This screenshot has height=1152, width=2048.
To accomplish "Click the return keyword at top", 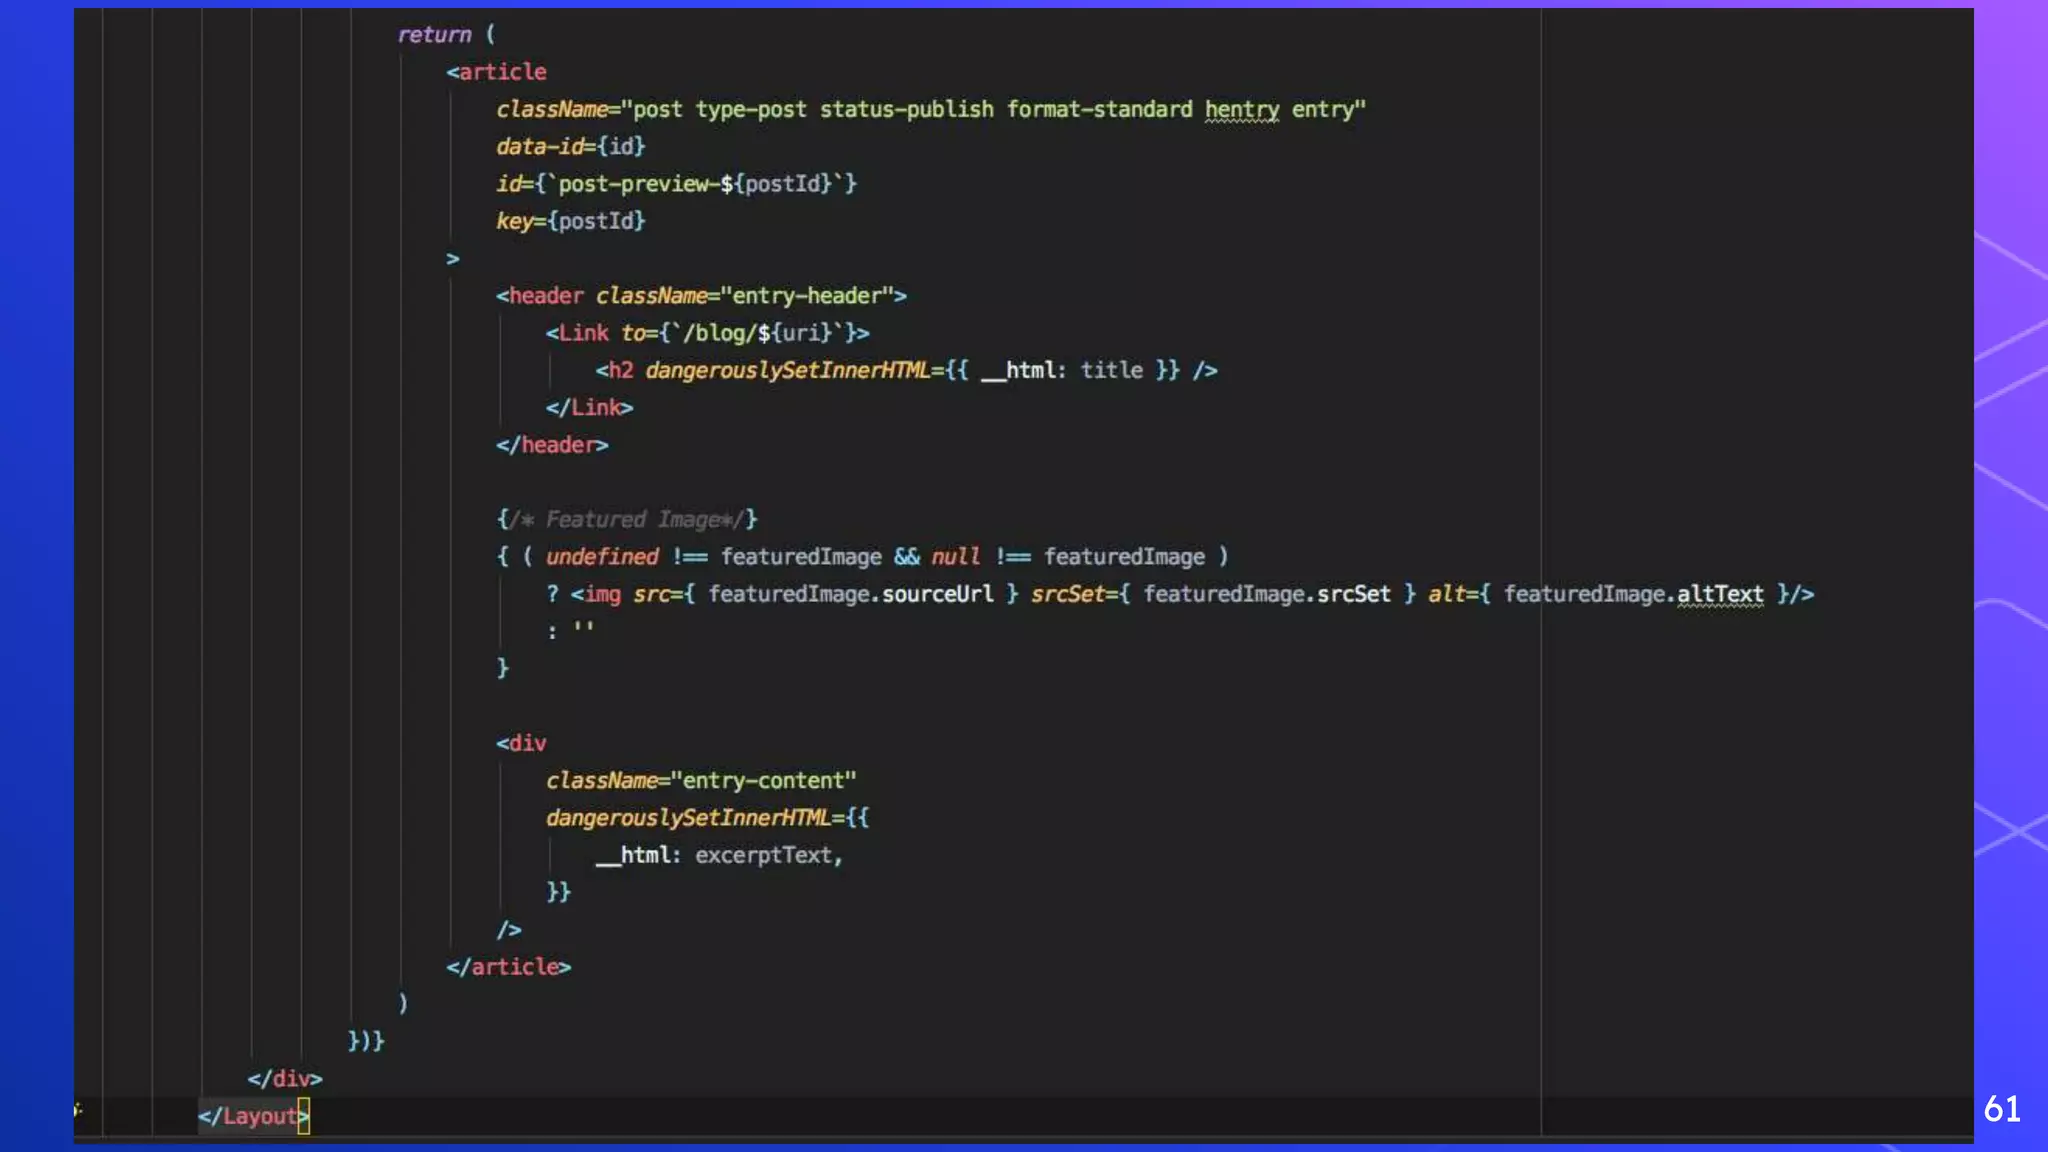I will [434, 35].
